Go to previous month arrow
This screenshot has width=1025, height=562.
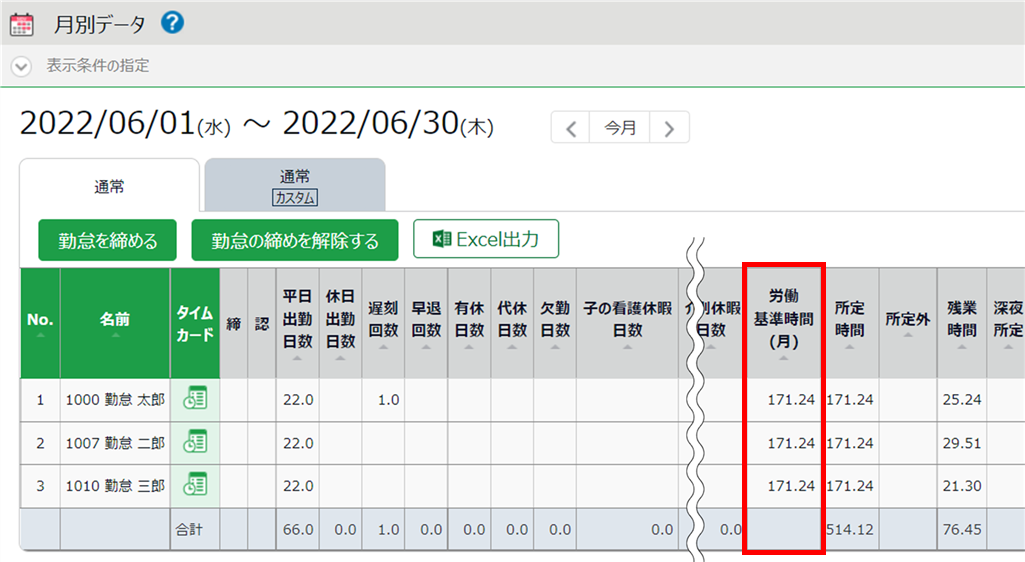click(571, 128)
